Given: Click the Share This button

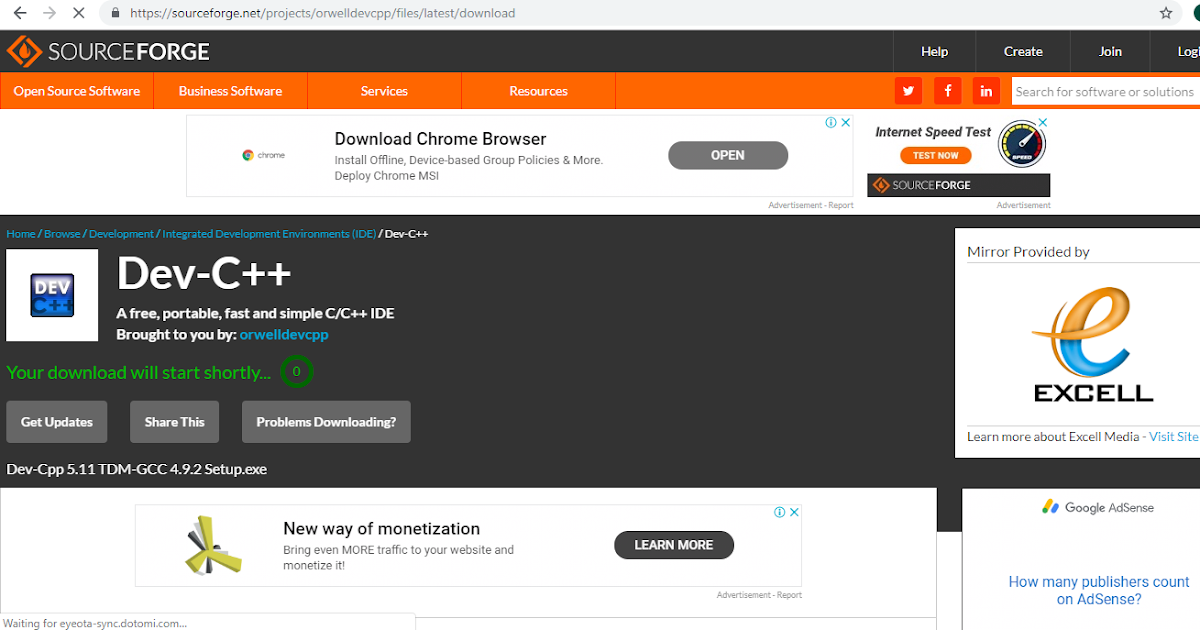Looking at the screenshot, I should (x=174, y=422).
